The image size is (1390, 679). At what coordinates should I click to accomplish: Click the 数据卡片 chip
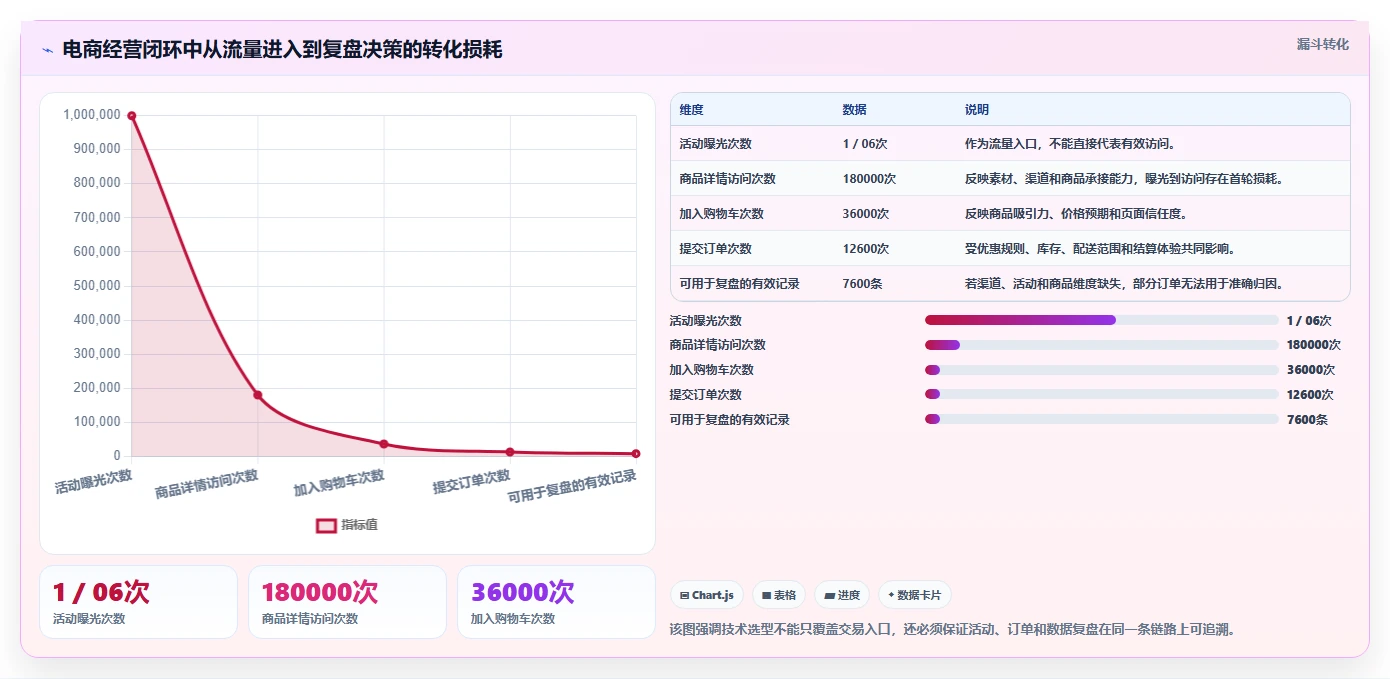[915, 595]
